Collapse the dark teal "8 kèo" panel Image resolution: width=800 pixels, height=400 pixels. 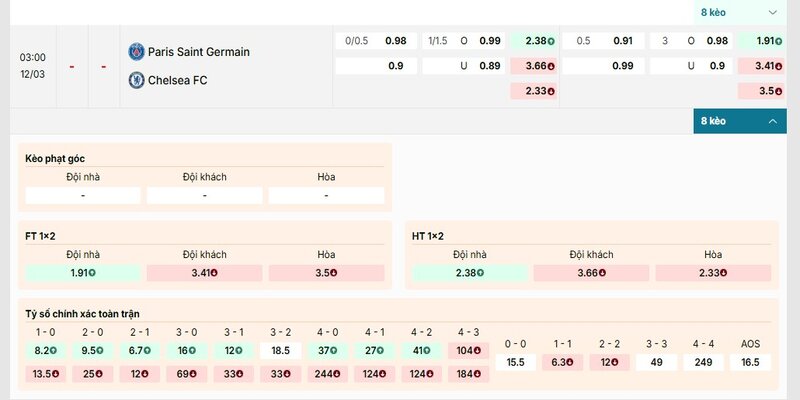tap(738, 121)
